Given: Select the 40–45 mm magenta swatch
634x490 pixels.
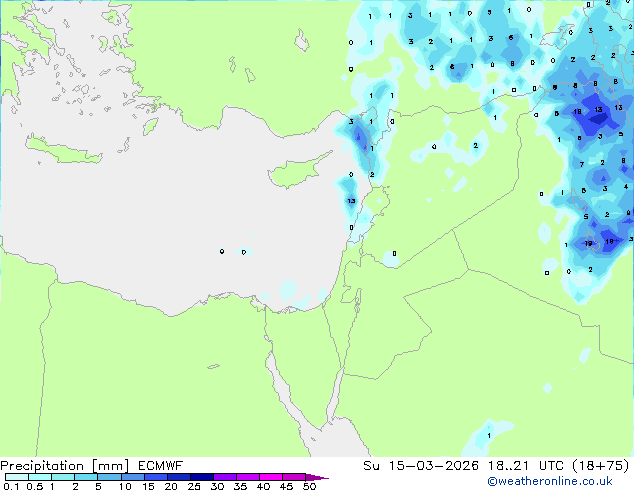Looking at the screenshot, I should point(271,477).
